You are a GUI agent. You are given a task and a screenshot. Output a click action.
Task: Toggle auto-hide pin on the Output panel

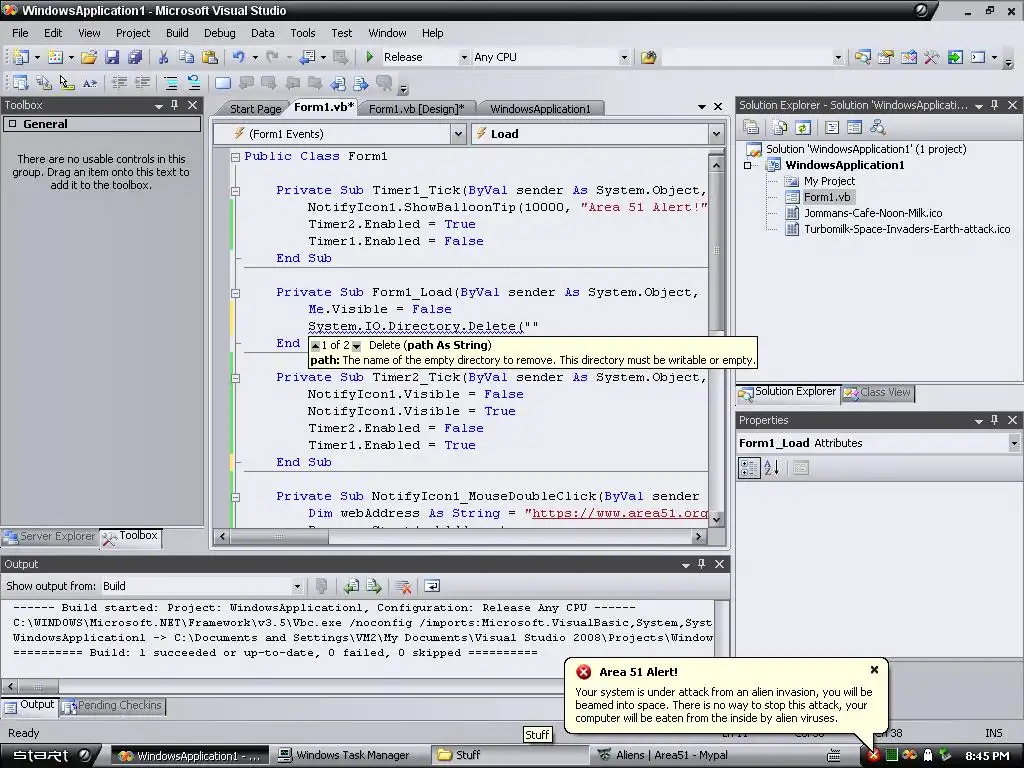point(701,564)
